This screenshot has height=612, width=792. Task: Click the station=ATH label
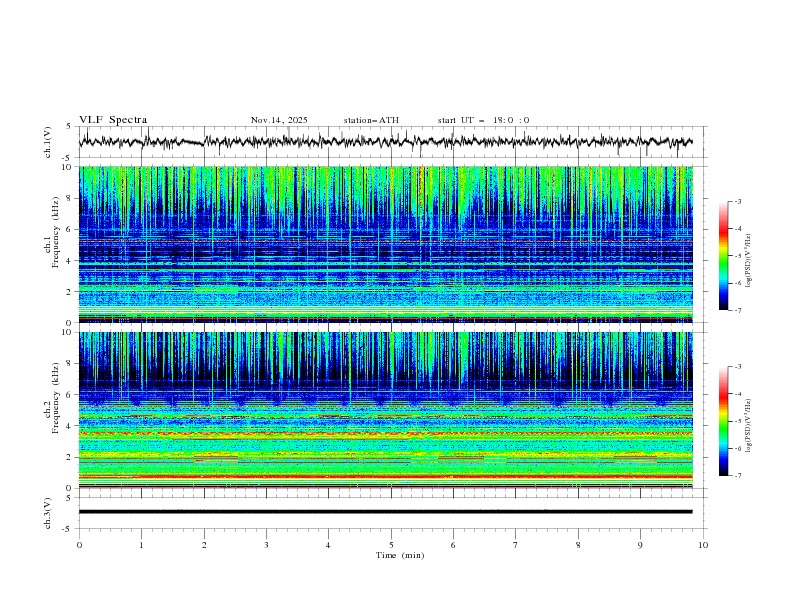(371, 120)
